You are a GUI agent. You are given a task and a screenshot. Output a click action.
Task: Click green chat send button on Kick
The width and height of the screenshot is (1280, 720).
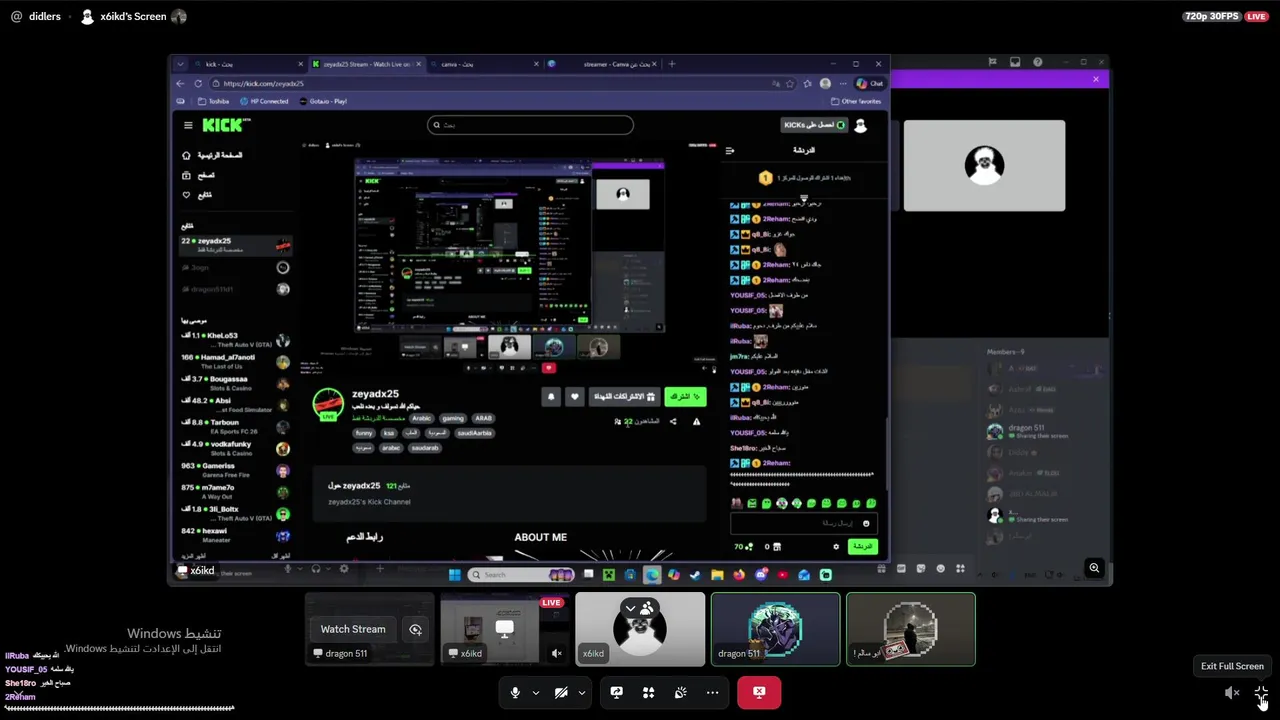863,546
